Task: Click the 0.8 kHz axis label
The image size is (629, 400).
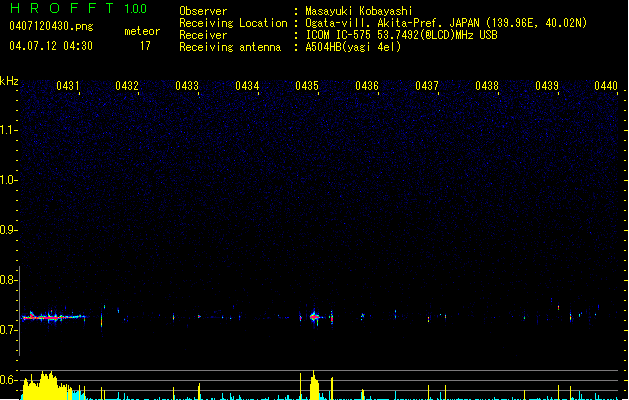Action: pyautogui.click(x=8, y=280)
